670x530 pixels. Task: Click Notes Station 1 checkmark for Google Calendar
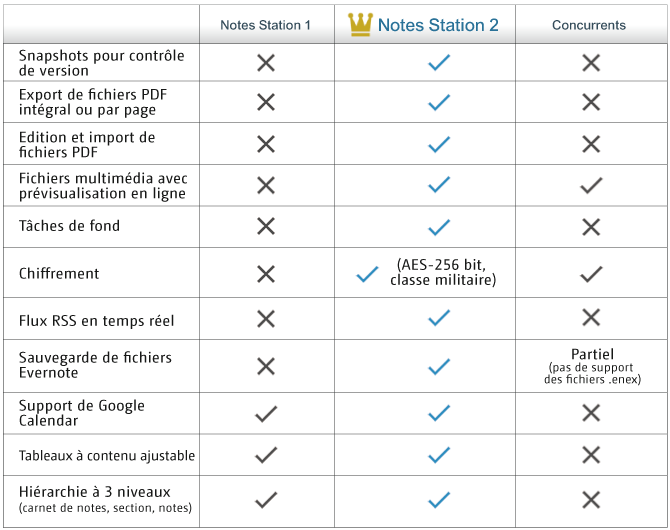(x=265, y=413)
